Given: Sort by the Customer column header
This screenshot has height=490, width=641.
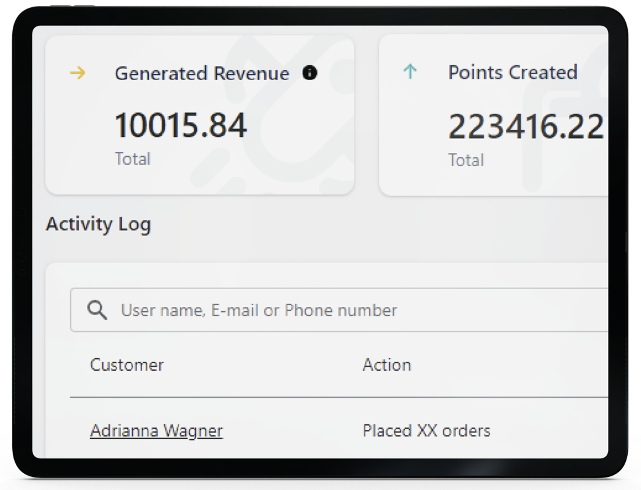Looking at the screenshot, I should (x=127, y=365).
